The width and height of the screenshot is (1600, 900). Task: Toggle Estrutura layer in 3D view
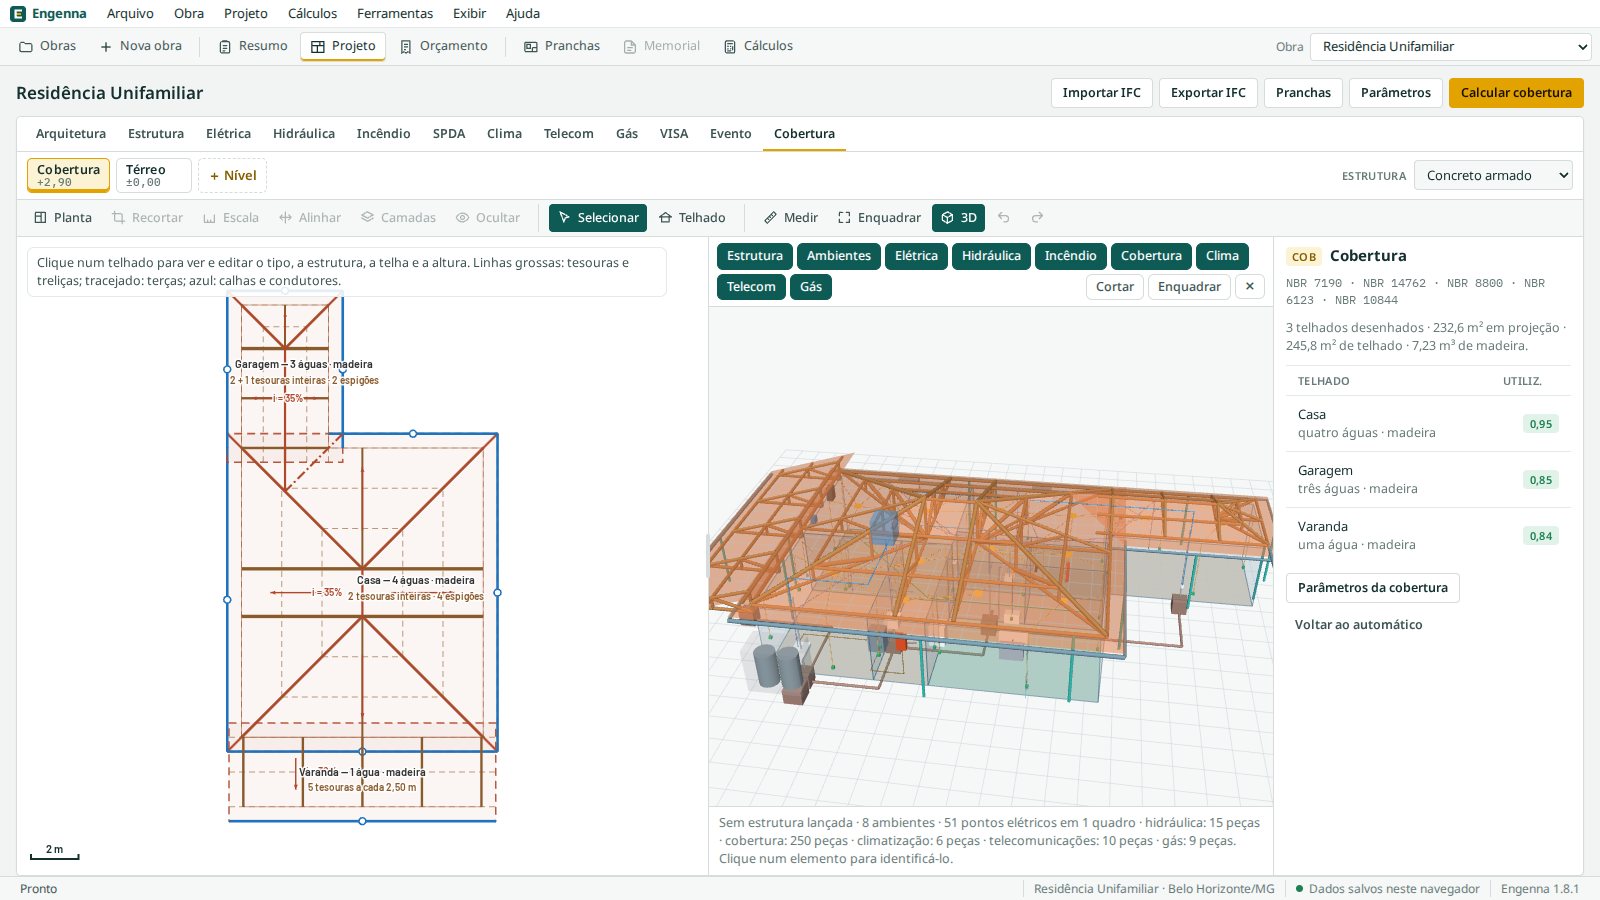coord(755,256)
